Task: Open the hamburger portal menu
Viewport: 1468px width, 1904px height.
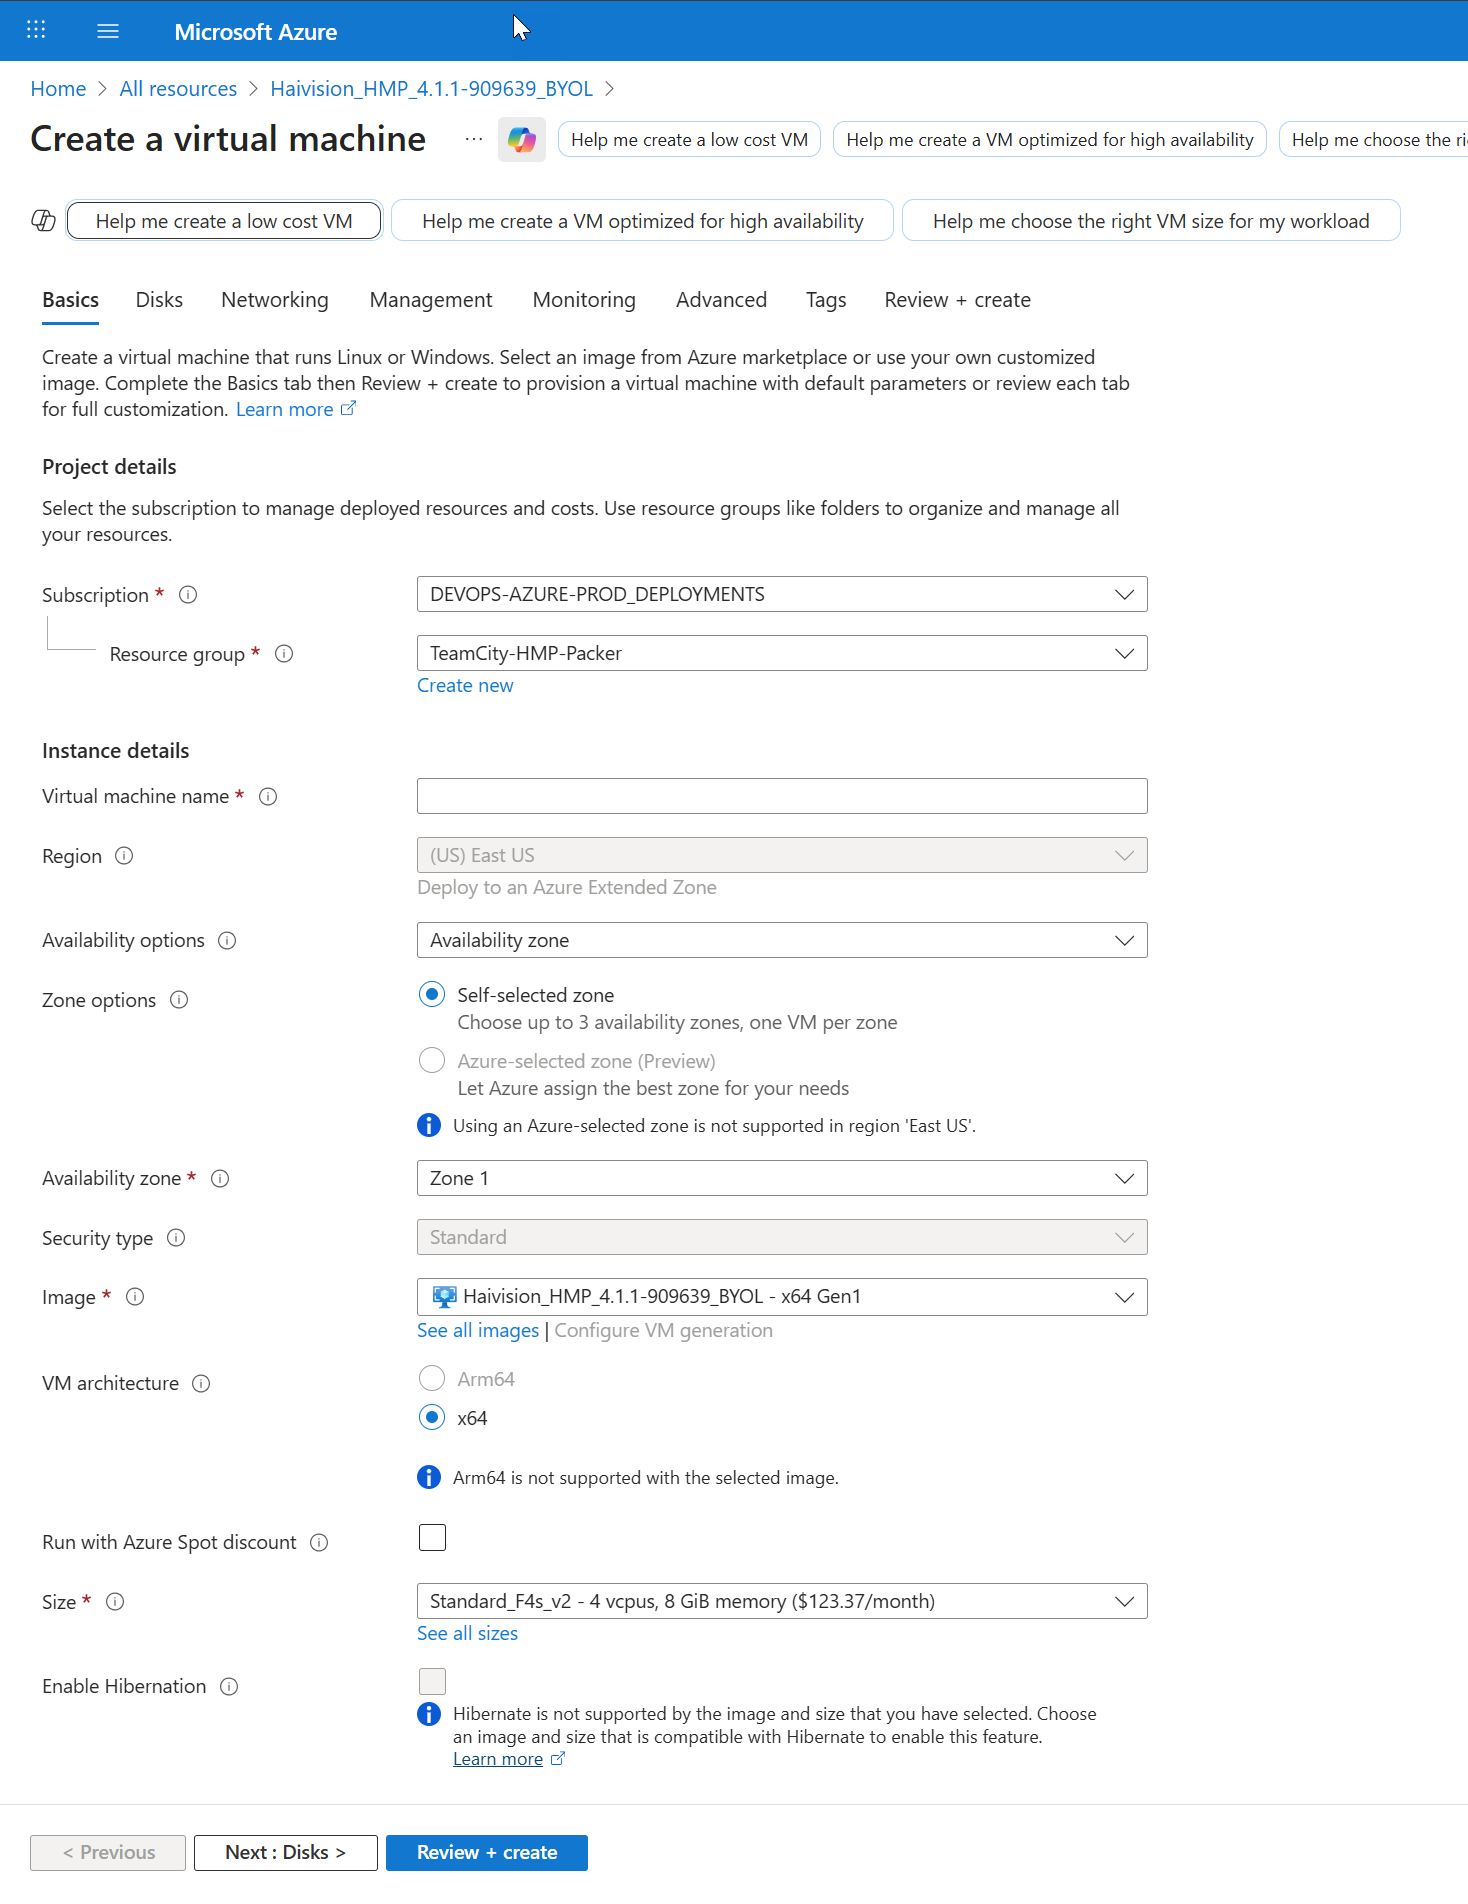Action: pos(108,31)
